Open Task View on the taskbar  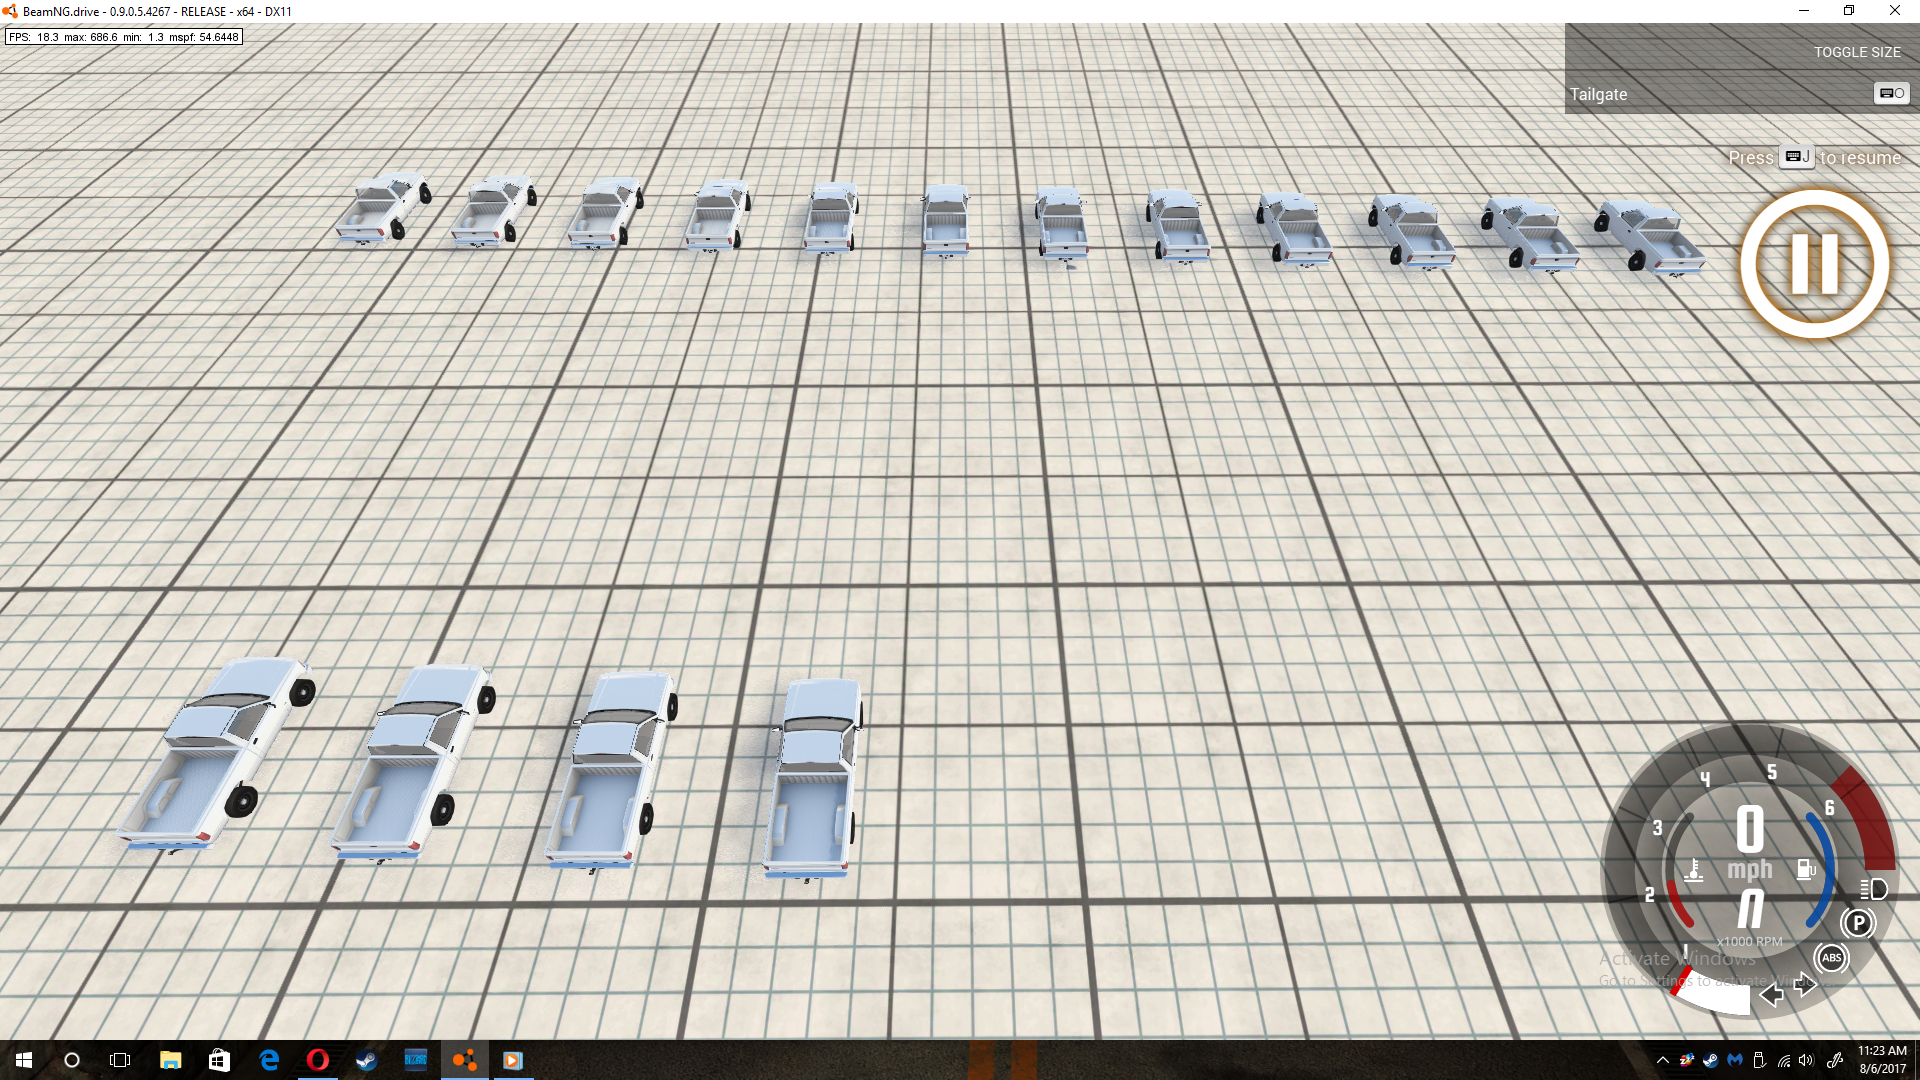(x=120, y=1060)
